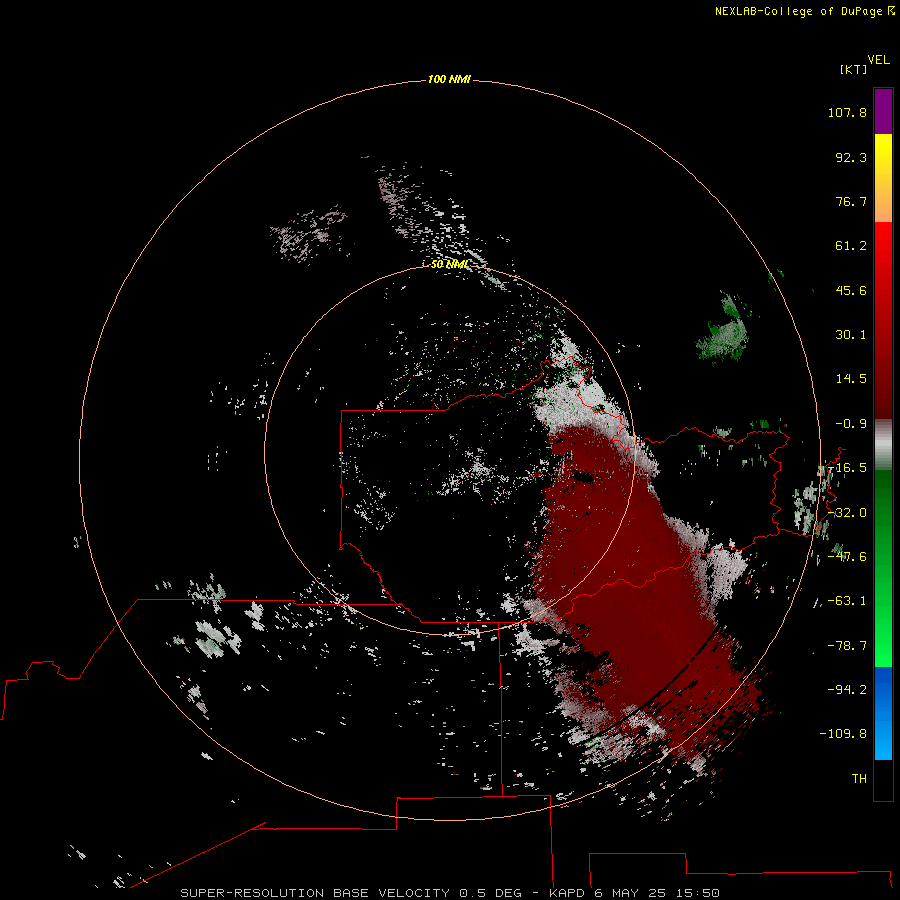
Task: Pick the gray near-zero color bar segment
Action: [883, 445]
